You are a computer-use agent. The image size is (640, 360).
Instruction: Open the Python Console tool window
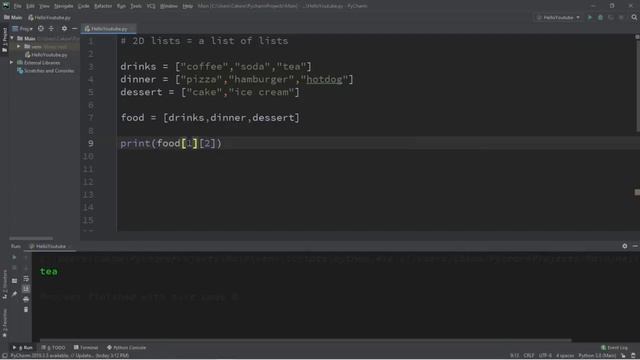click(127, 348)
